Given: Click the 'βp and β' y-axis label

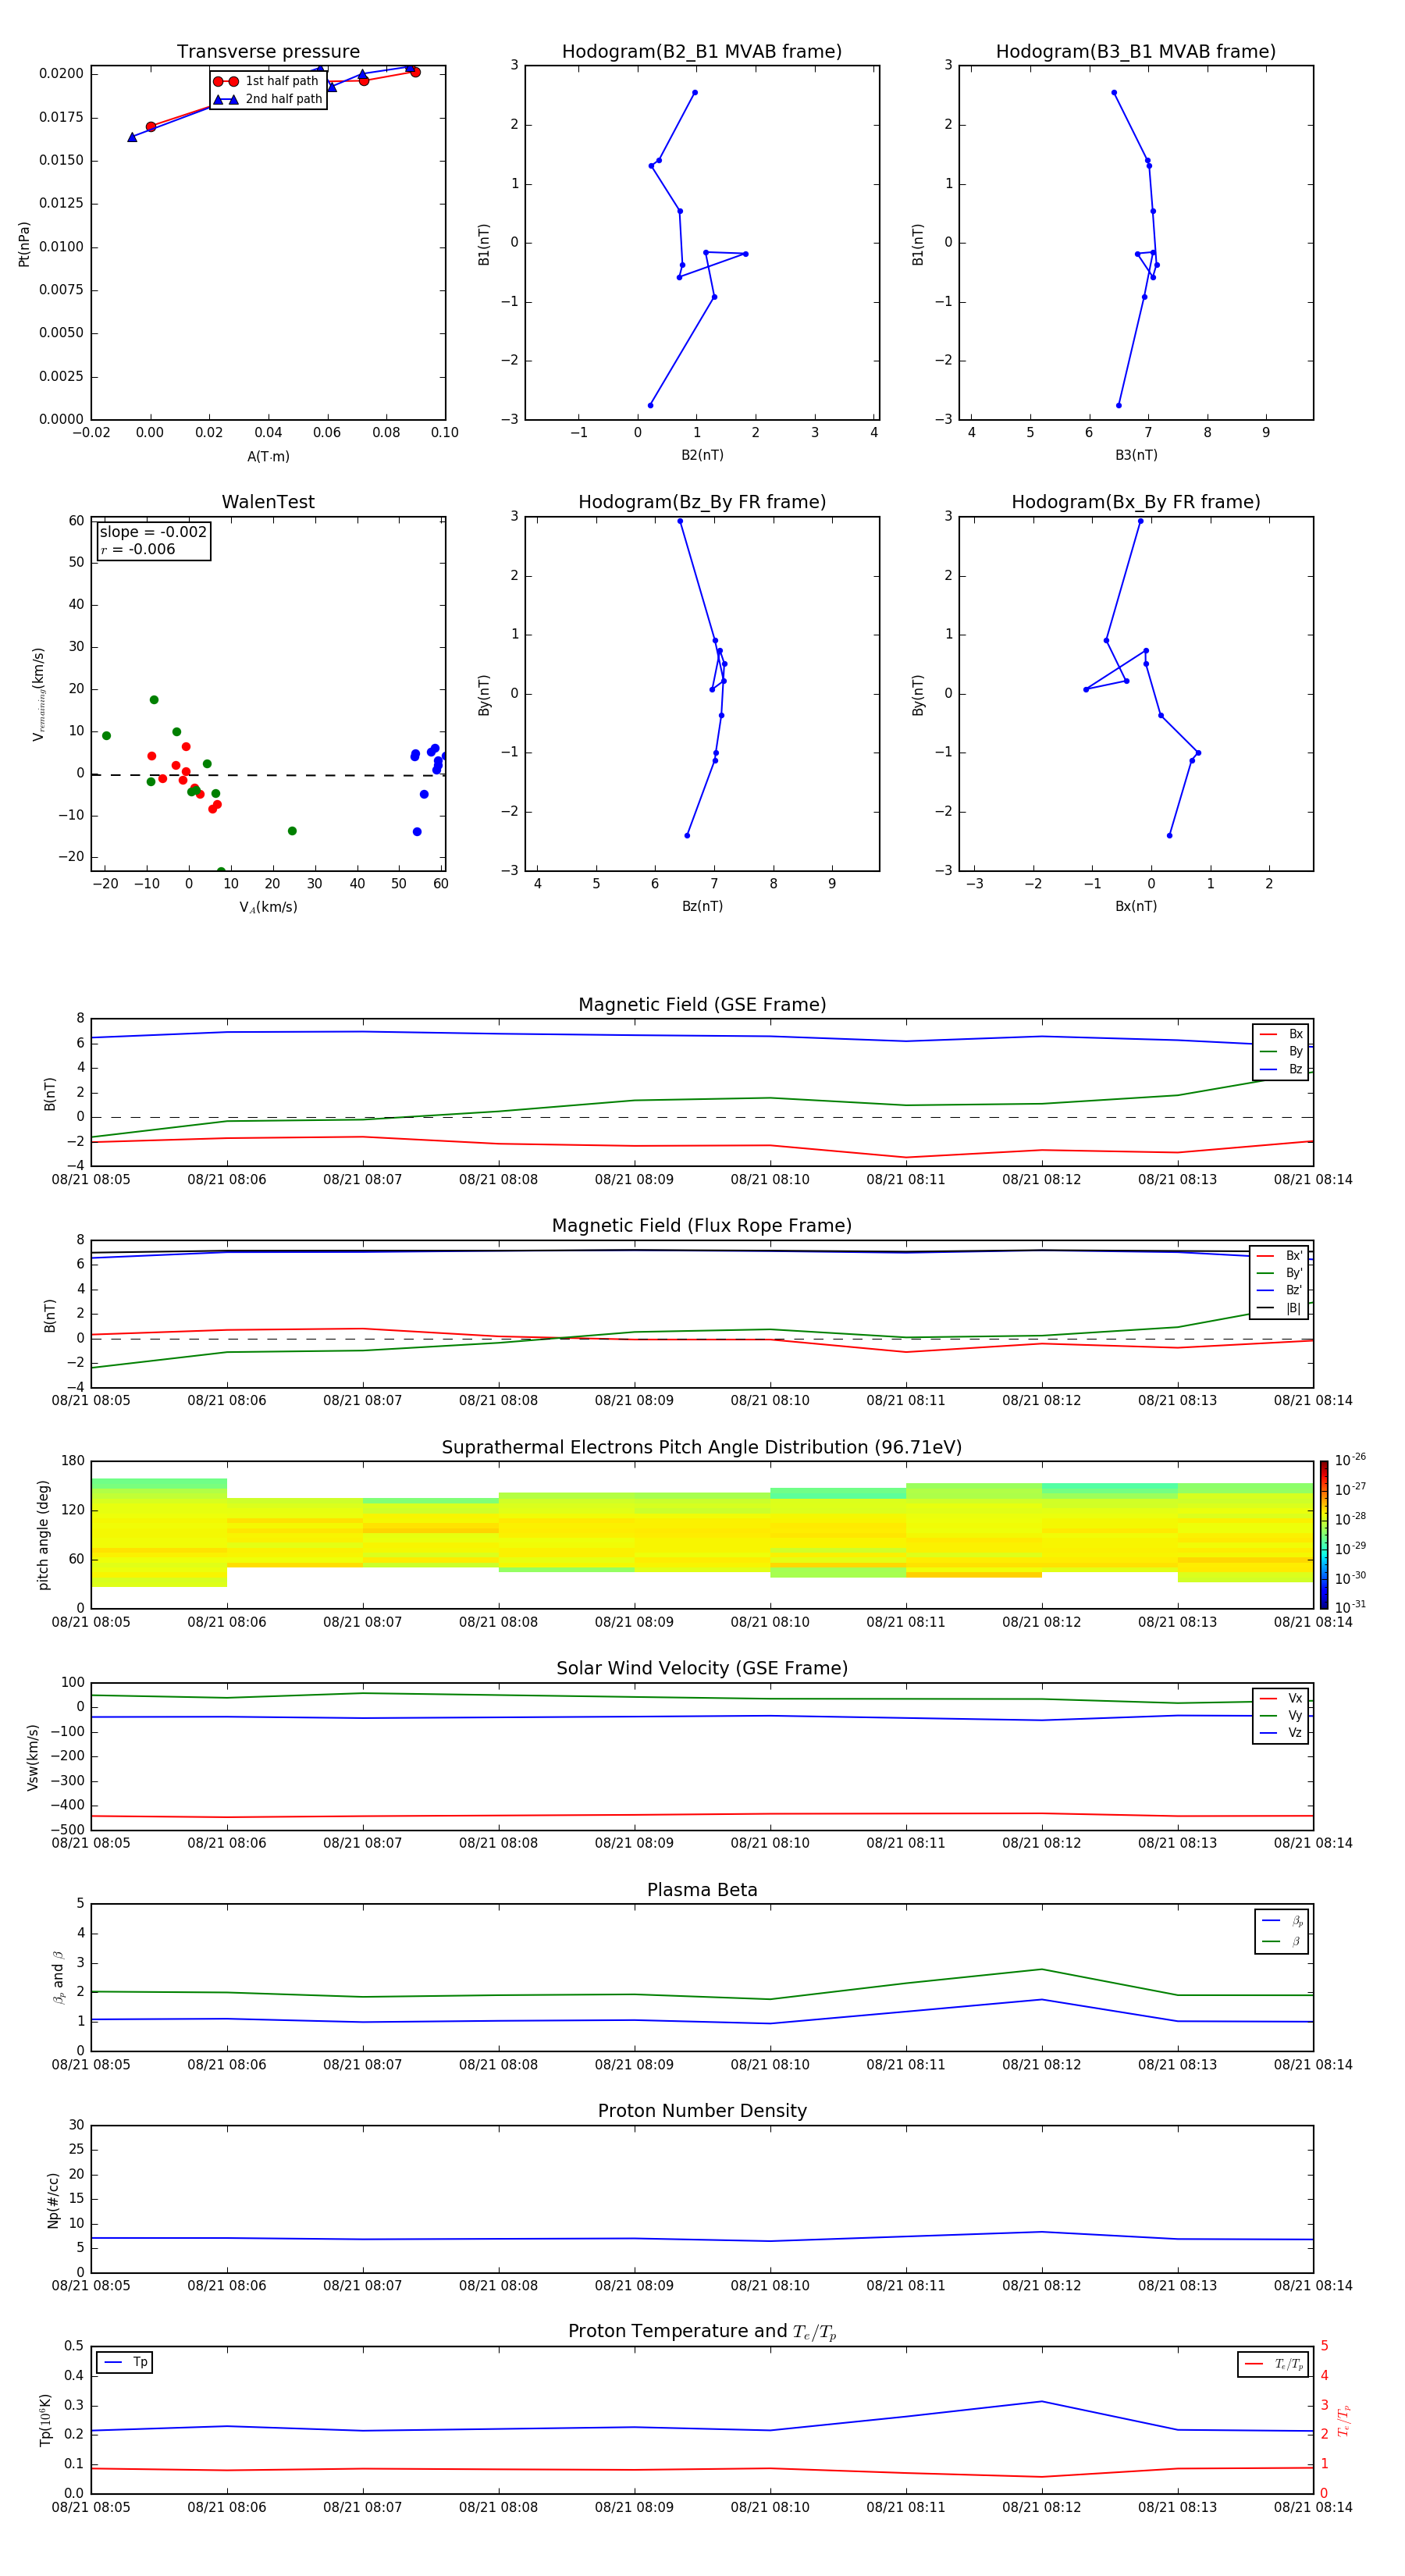Looking at the screenshot, I should [58, 1978].
